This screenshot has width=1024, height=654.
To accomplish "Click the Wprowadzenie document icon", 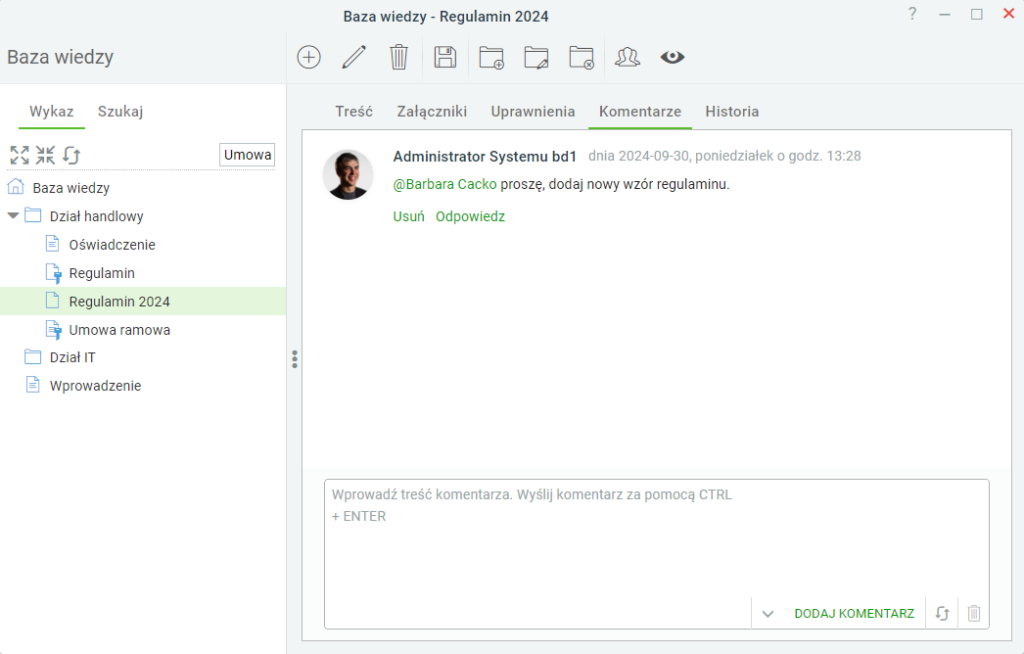I will coord(33,385).
